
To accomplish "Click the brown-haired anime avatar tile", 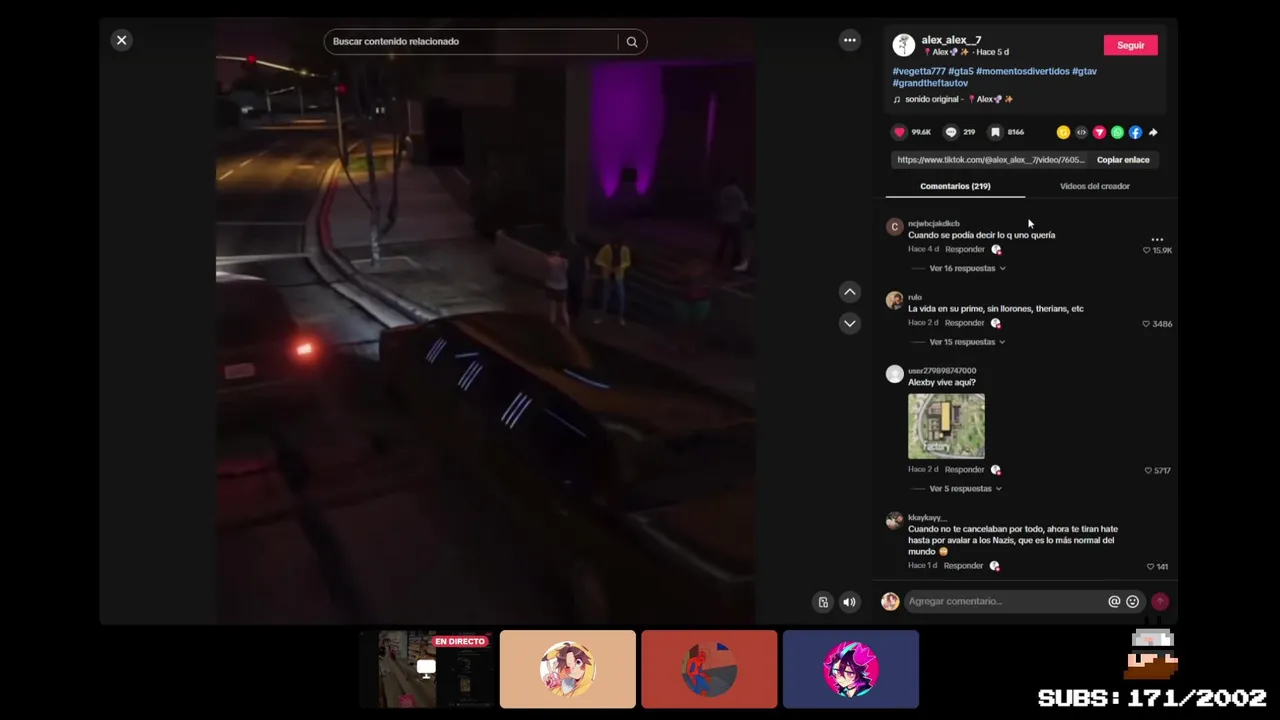I will pyautogui.click(x=567, y=669).
